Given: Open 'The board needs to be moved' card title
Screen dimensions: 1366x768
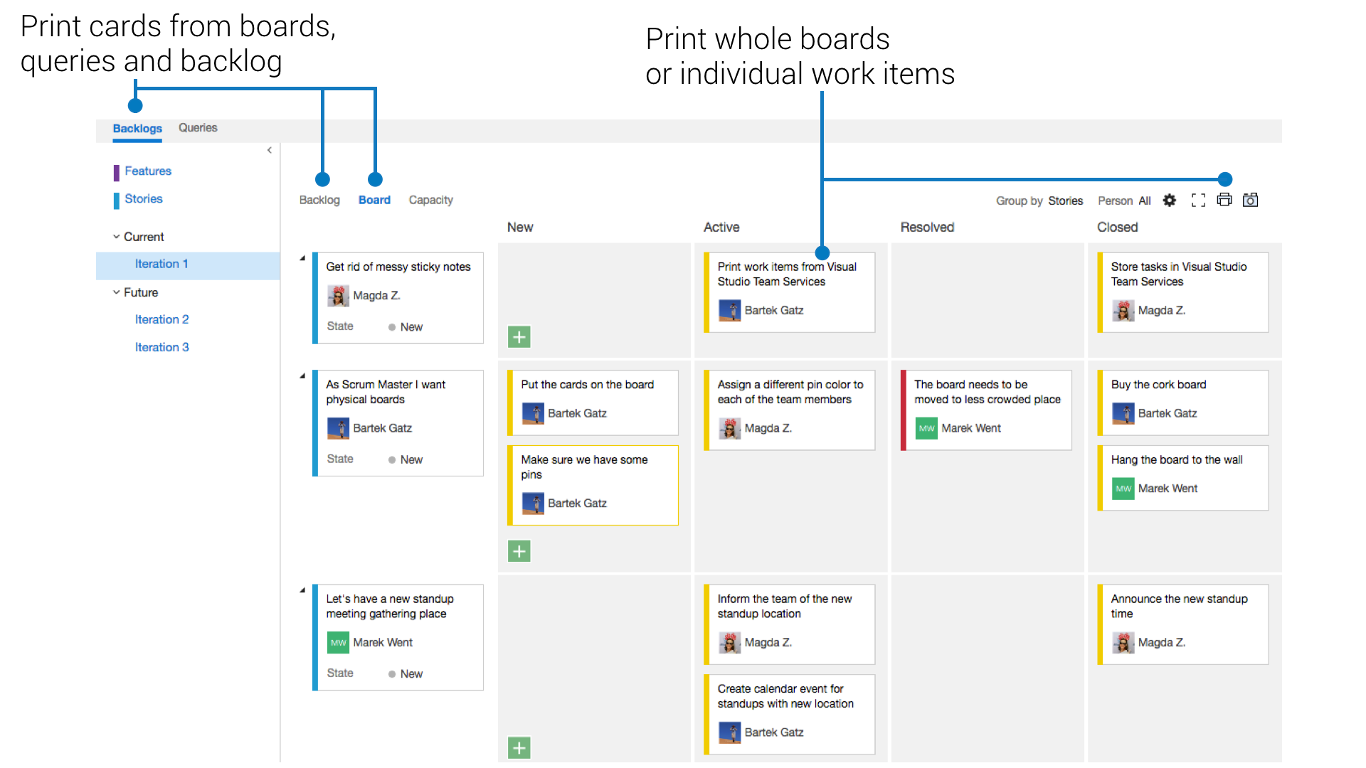Looking at the screenshot, I should pyautogui.click(x=987, y=392).
